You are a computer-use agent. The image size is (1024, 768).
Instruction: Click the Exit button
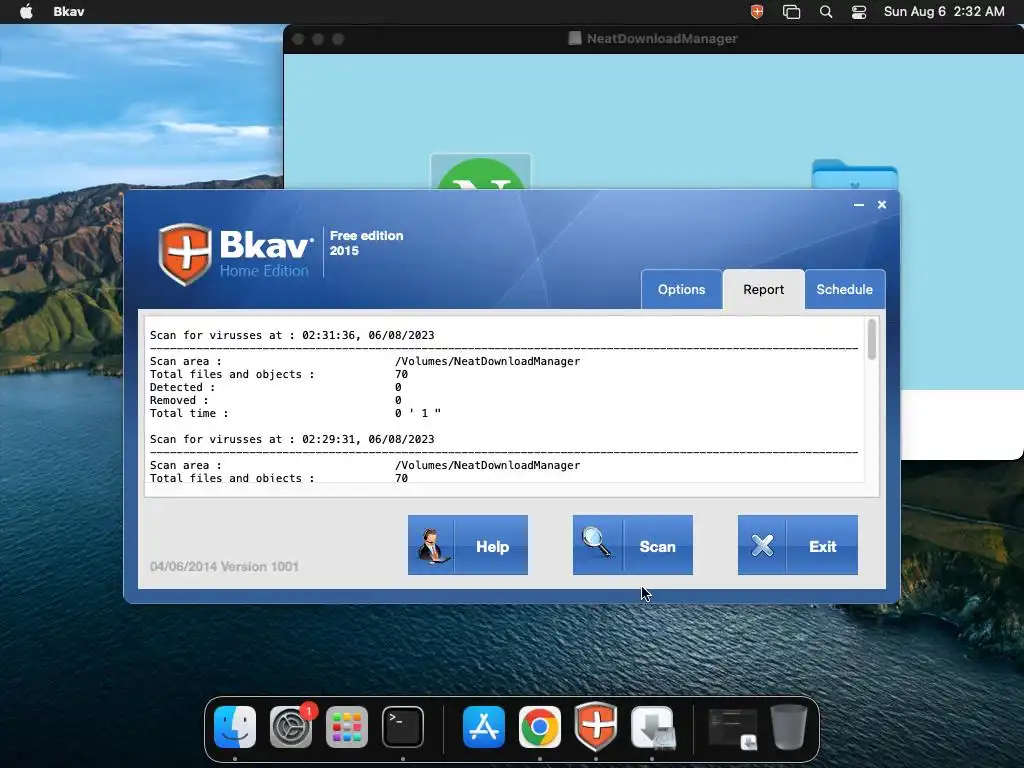797,545
